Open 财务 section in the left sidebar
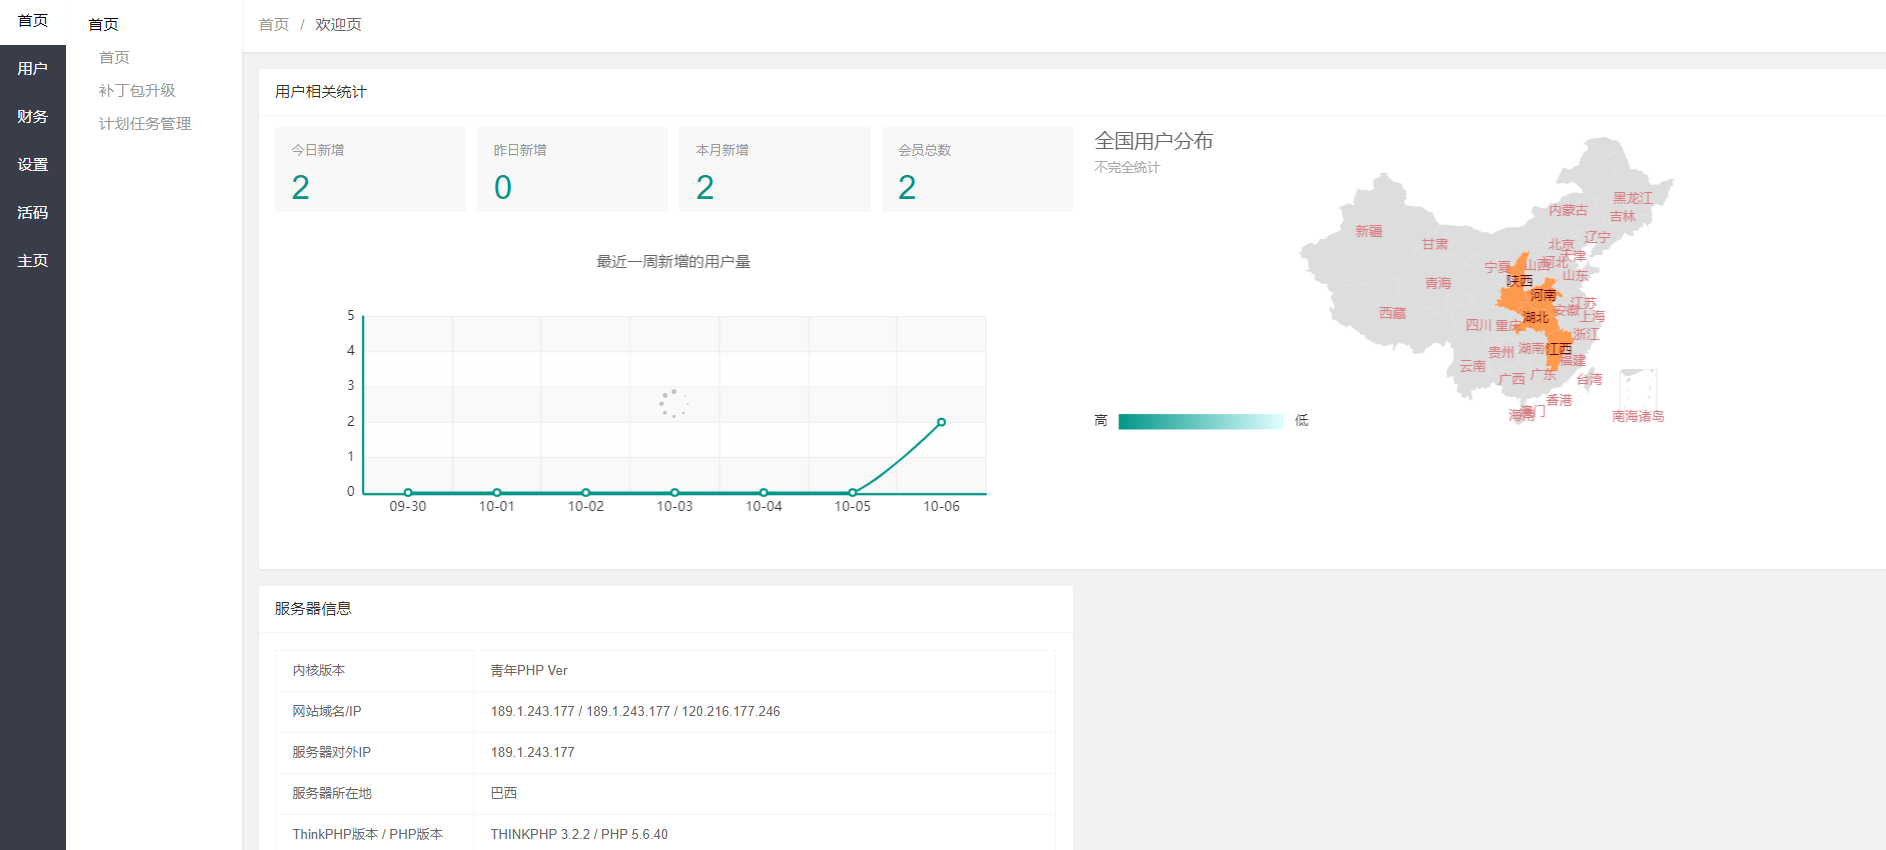 (x=32, y=116)
